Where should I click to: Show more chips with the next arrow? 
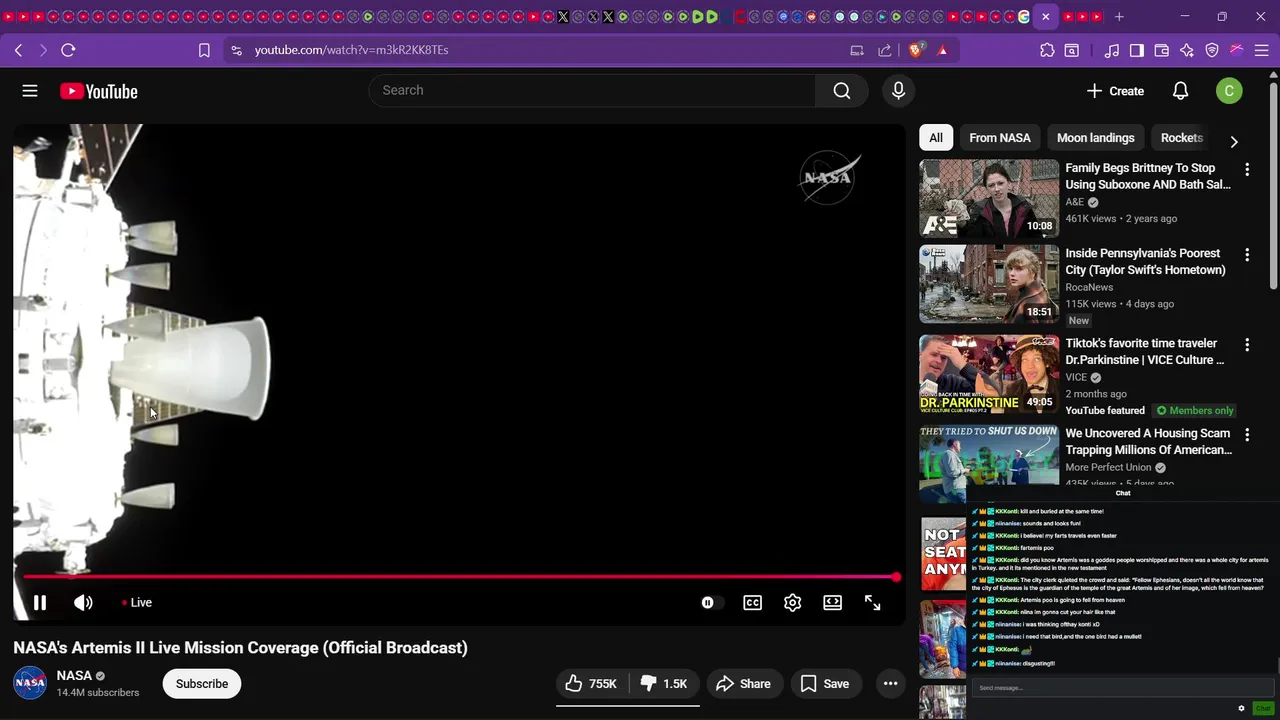point(1234,141)
